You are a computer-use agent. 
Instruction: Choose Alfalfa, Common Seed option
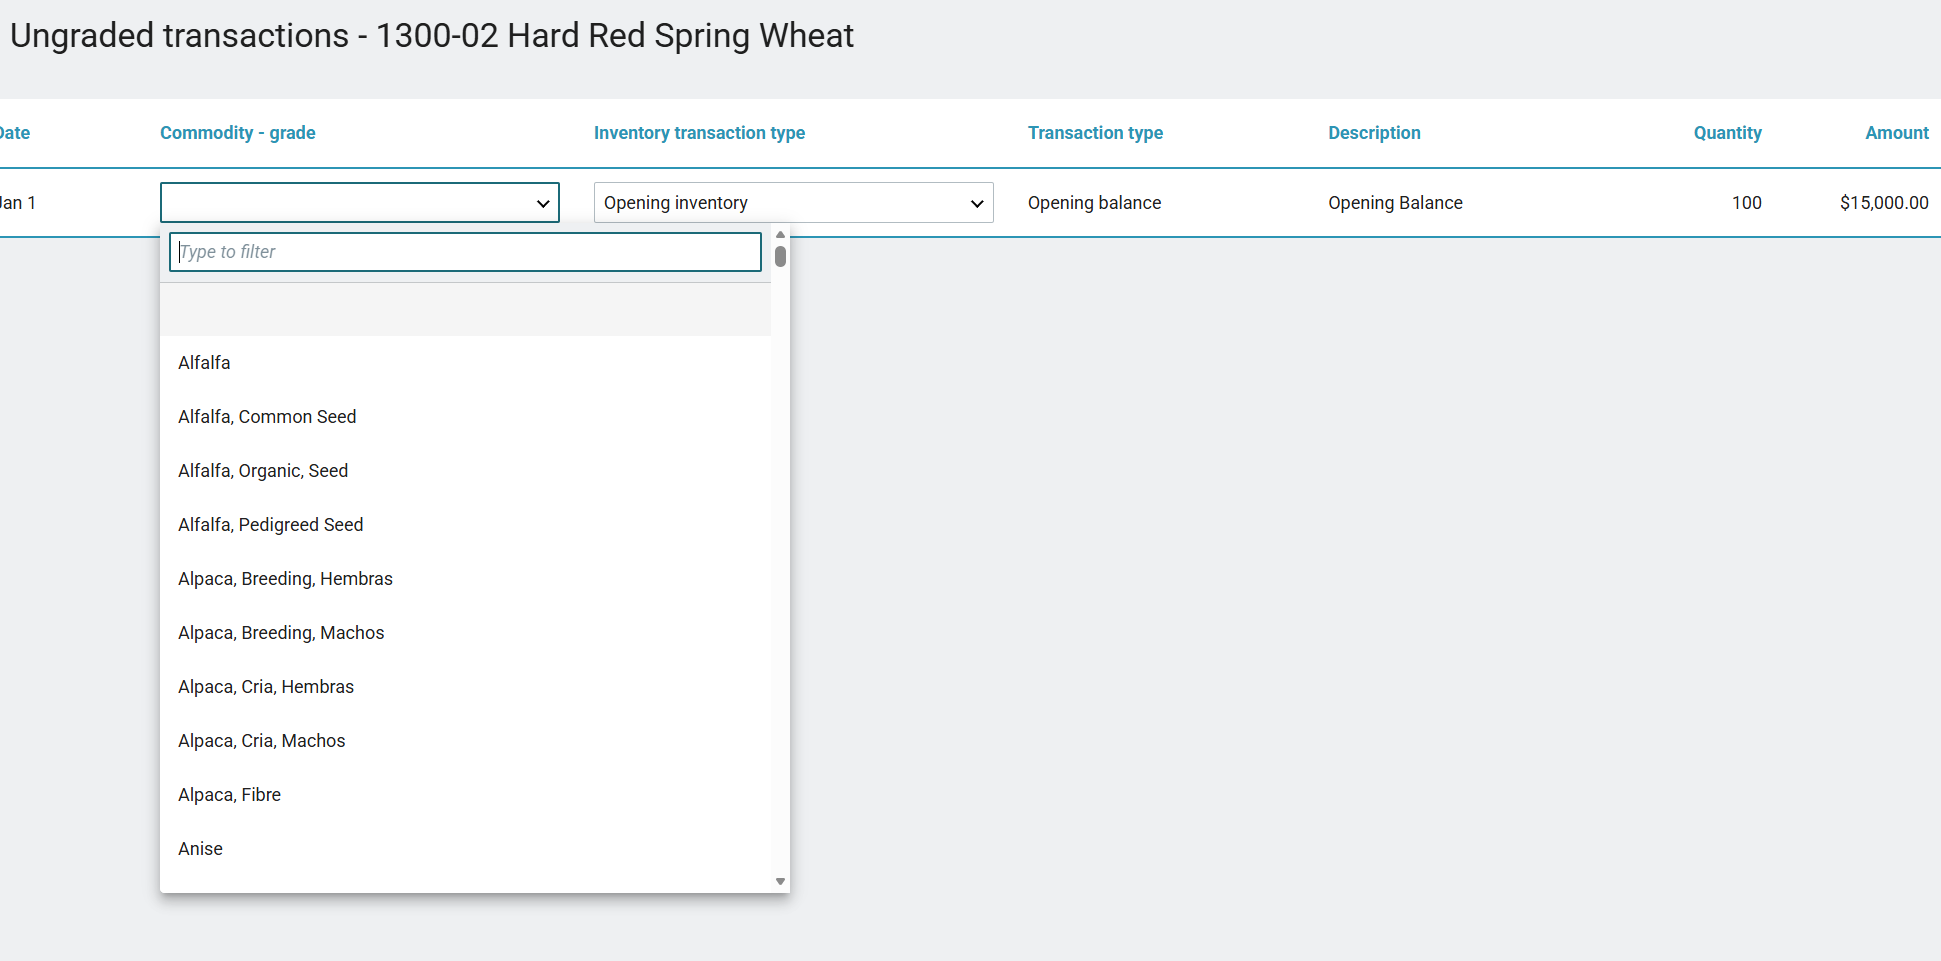[267, 417]
